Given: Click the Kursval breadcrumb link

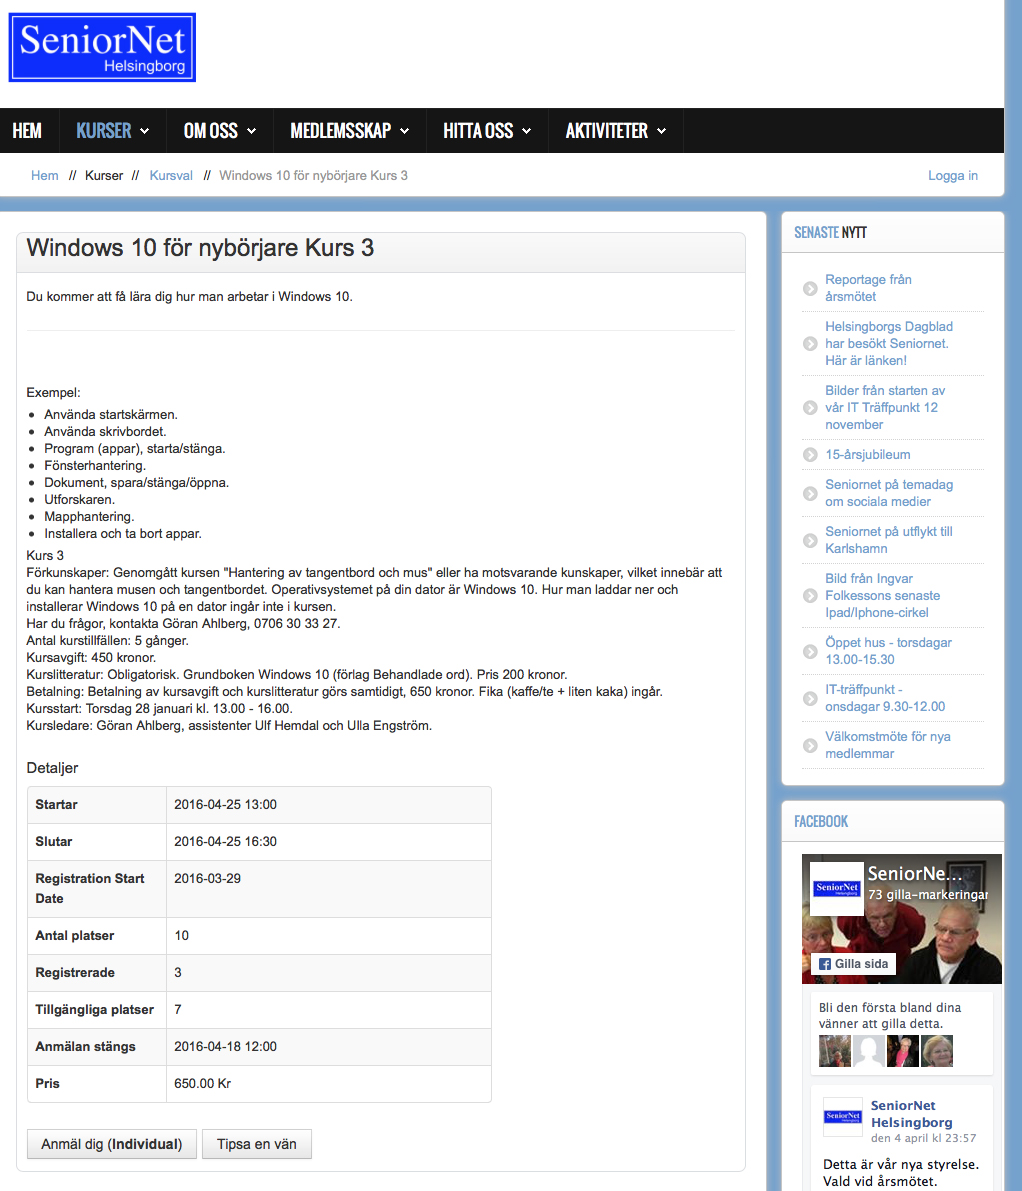Looking at the screenshot, I should 171,175.
